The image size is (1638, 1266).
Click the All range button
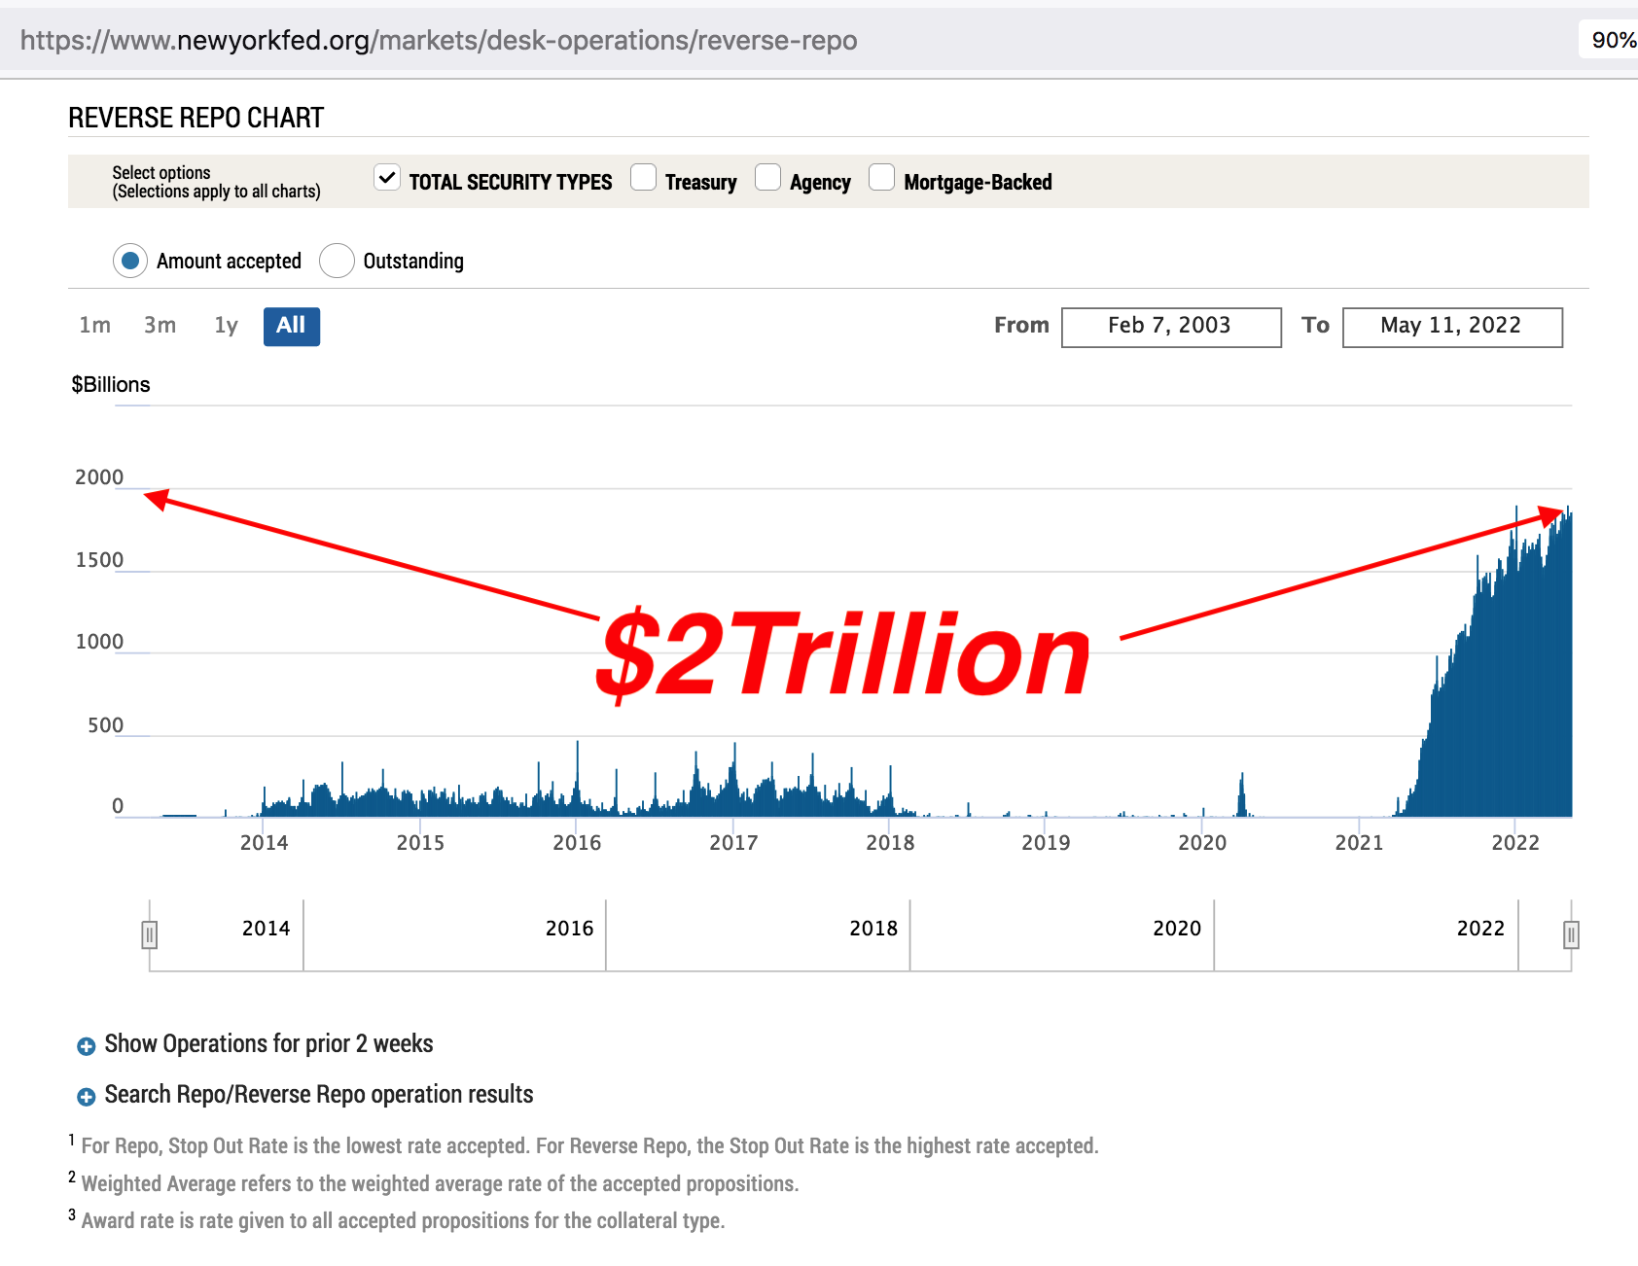[x=291, y=326]
